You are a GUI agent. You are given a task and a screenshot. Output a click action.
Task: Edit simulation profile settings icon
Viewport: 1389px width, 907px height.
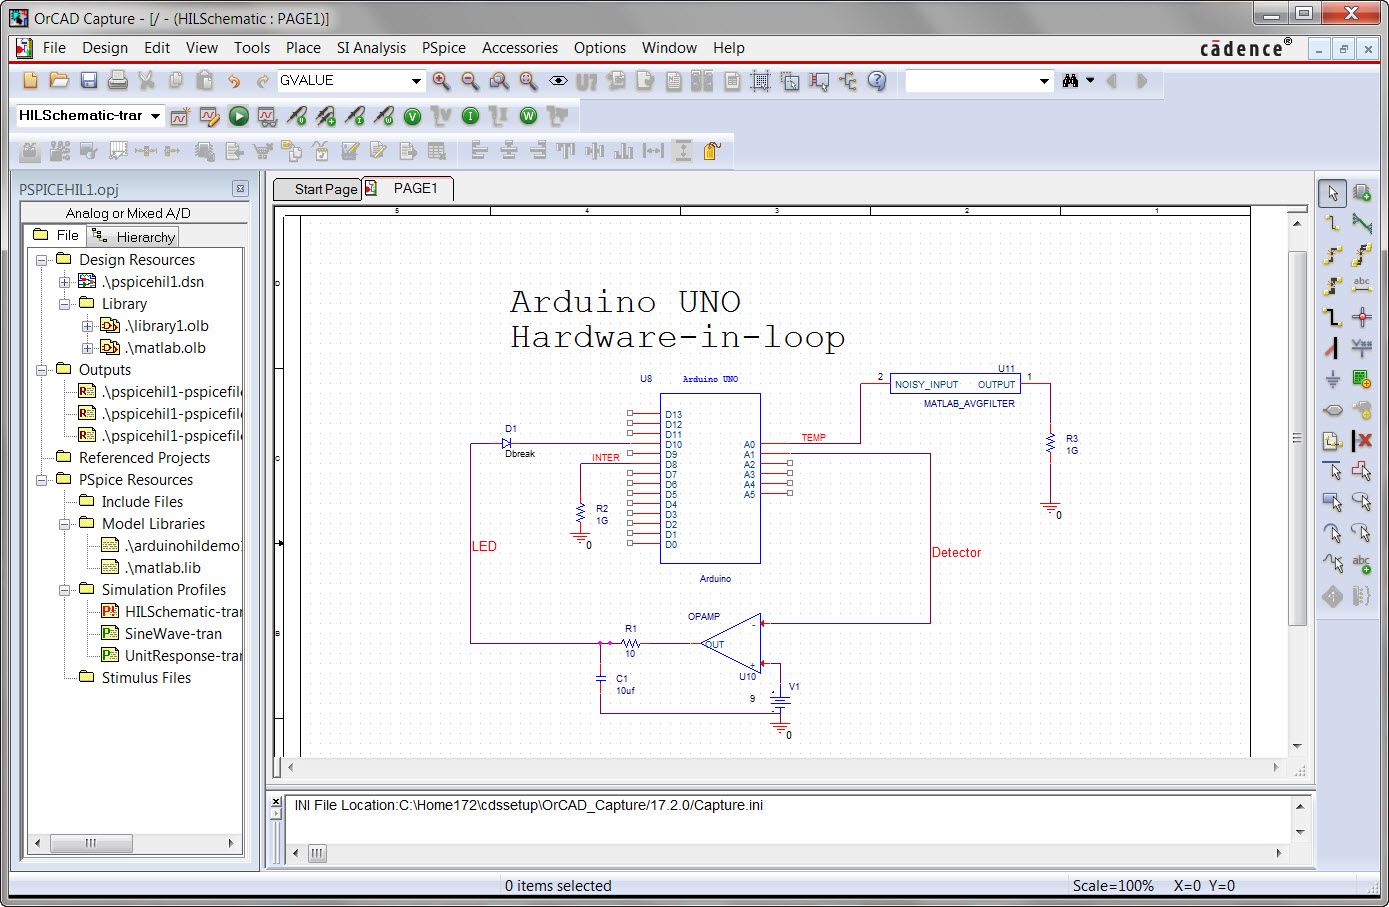coord(209,116)
